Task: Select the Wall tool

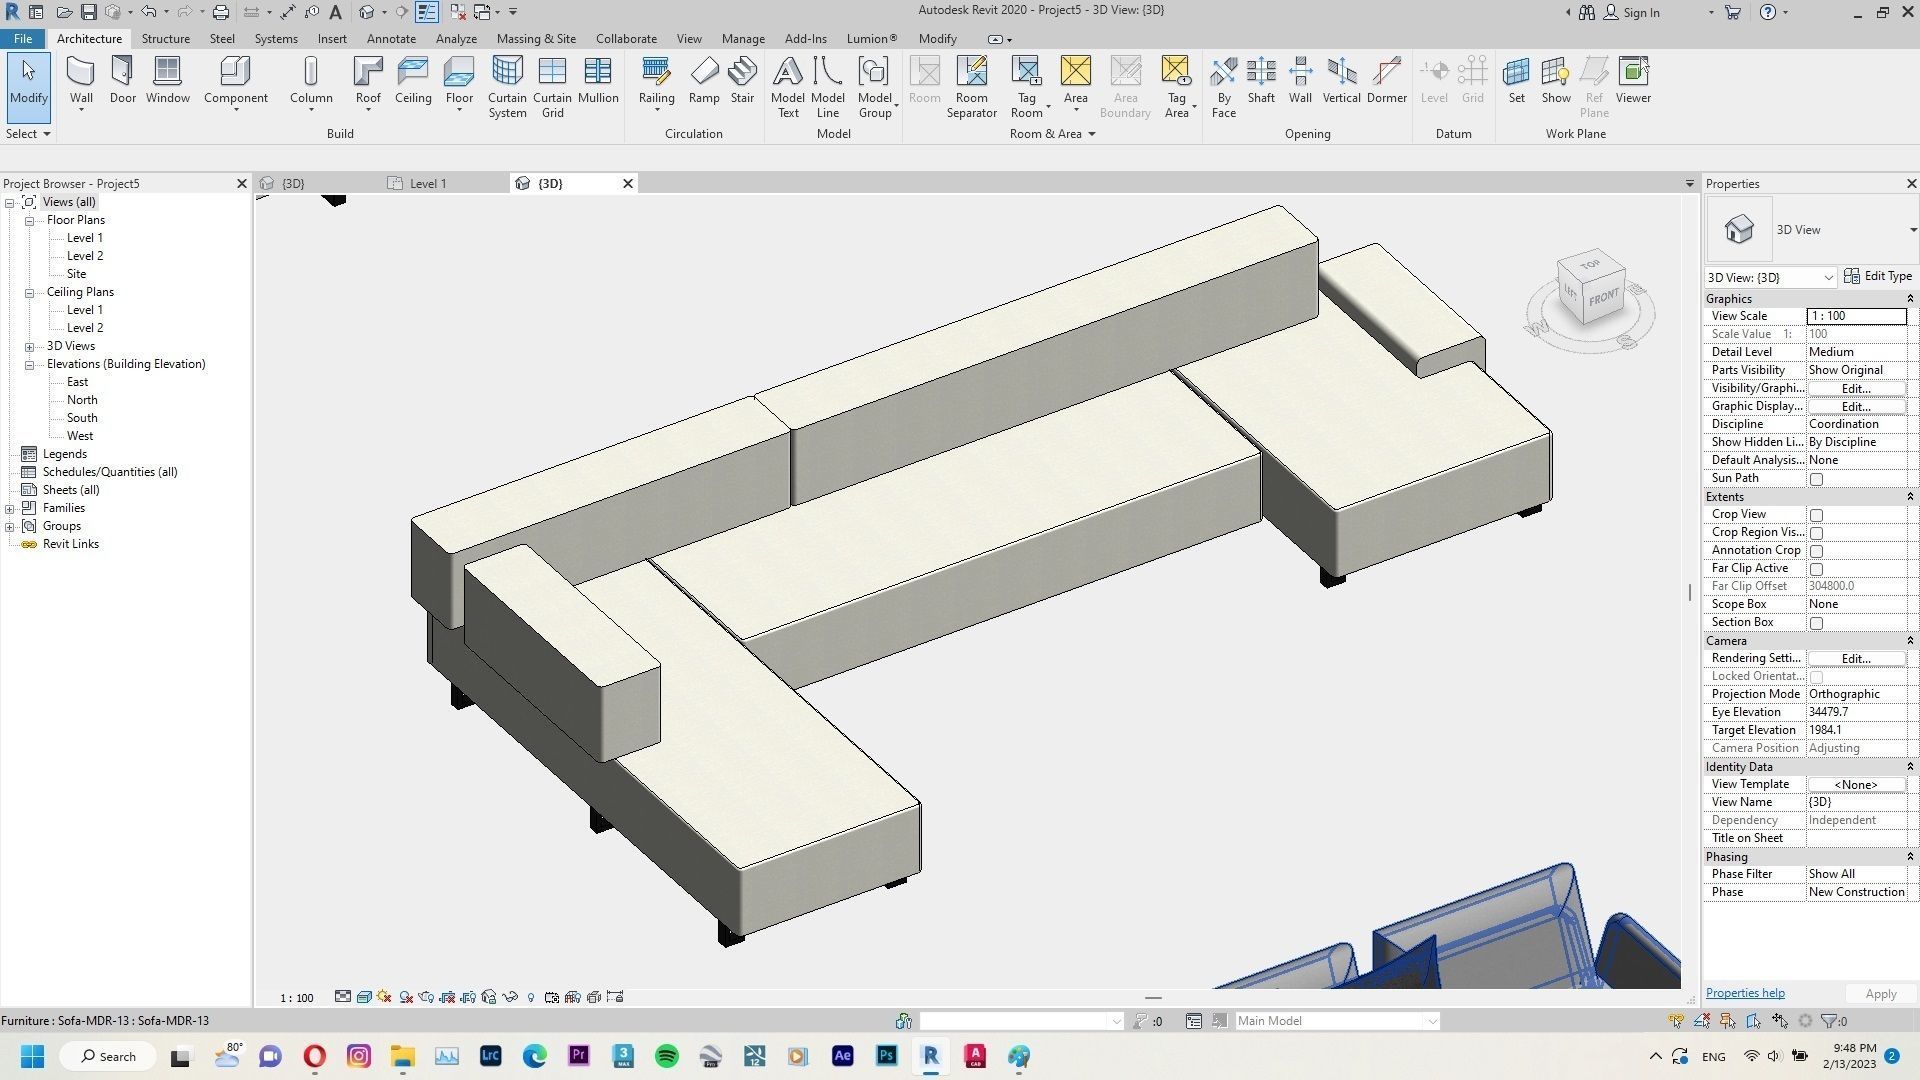Action: click(81, 81)
